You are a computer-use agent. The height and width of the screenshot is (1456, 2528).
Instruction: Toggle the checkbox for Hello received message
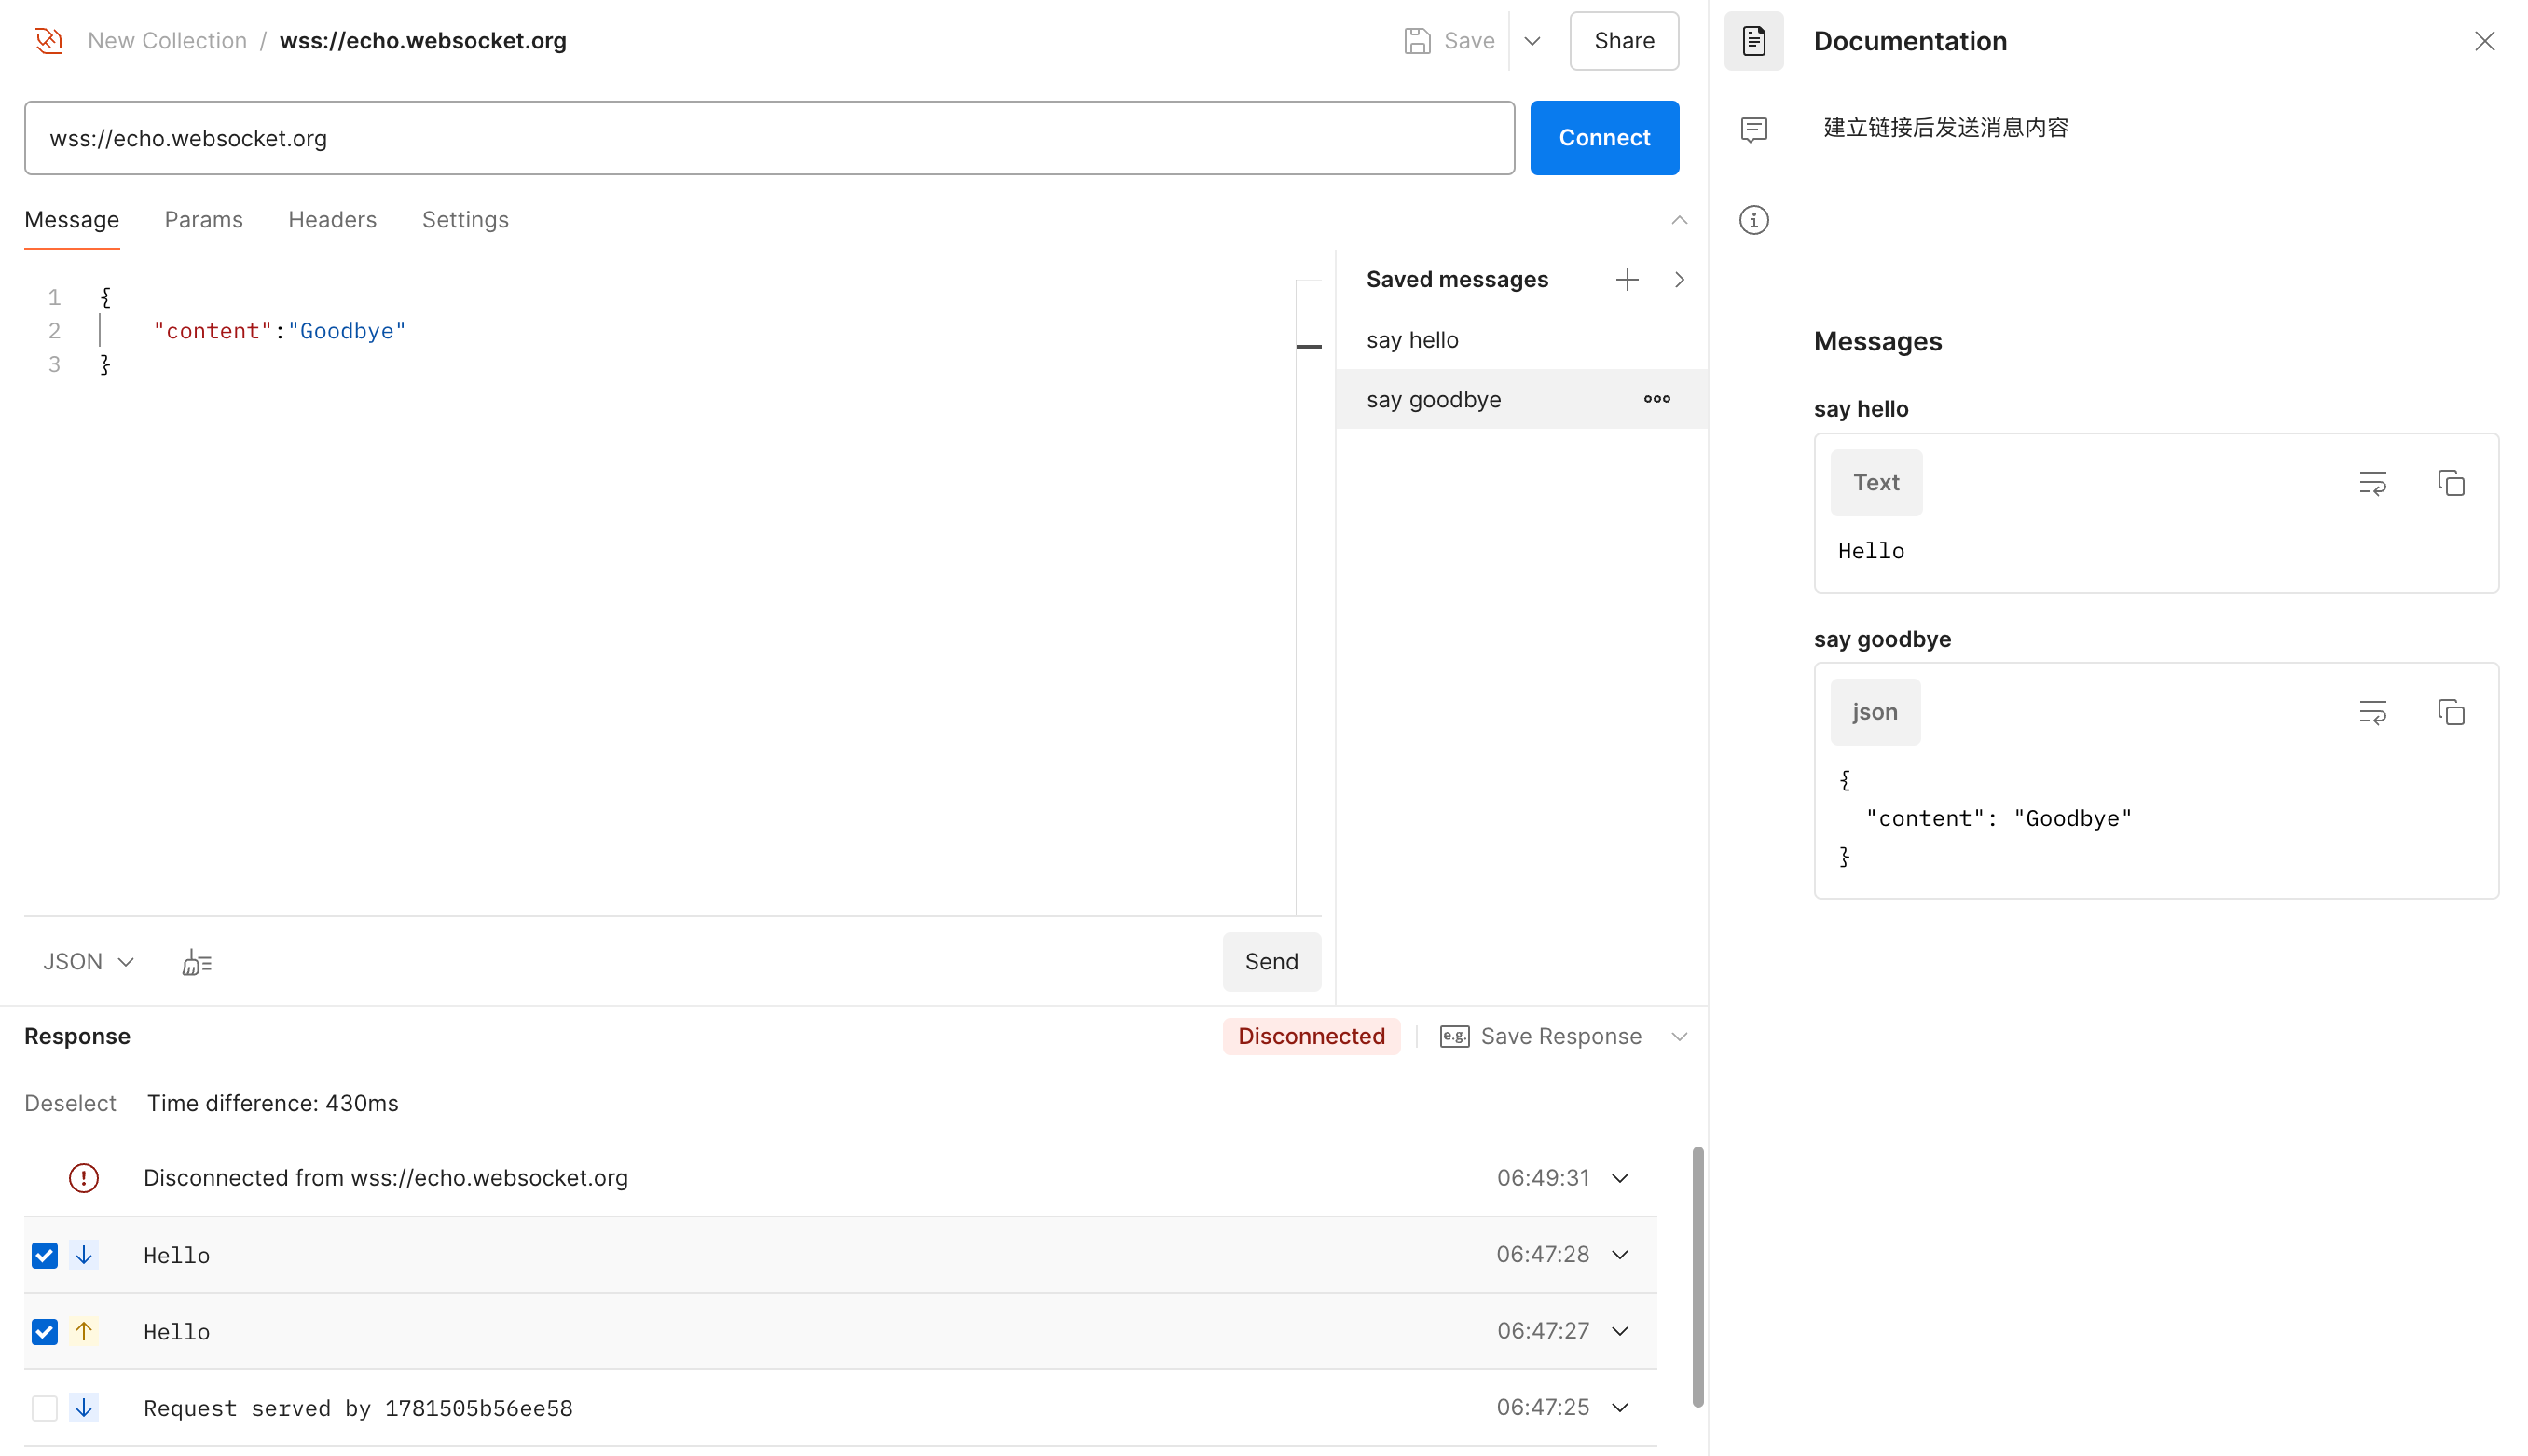point(45,1255)
